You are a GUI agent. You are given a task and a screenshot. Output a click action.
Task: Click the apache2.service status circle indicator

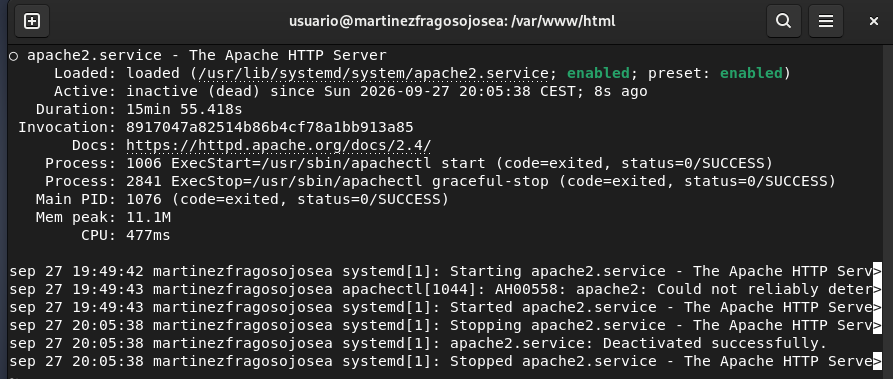point(14,56)
